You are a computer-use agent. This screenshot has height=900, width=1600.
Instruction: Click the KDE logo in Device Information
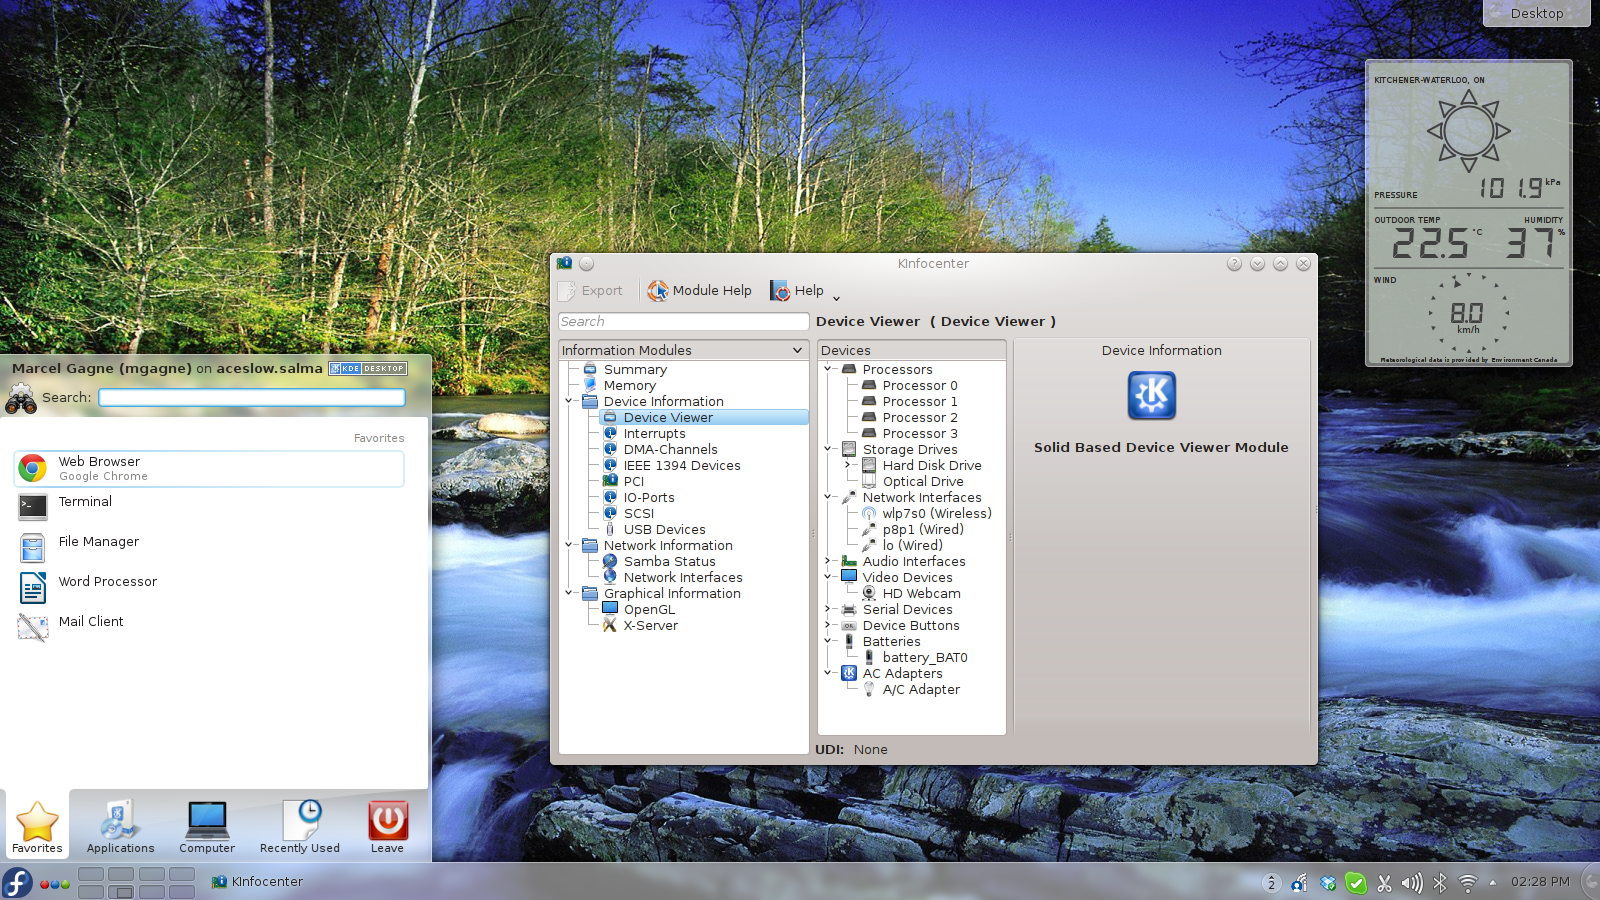pyautogui.click(x=1152, y=395)
